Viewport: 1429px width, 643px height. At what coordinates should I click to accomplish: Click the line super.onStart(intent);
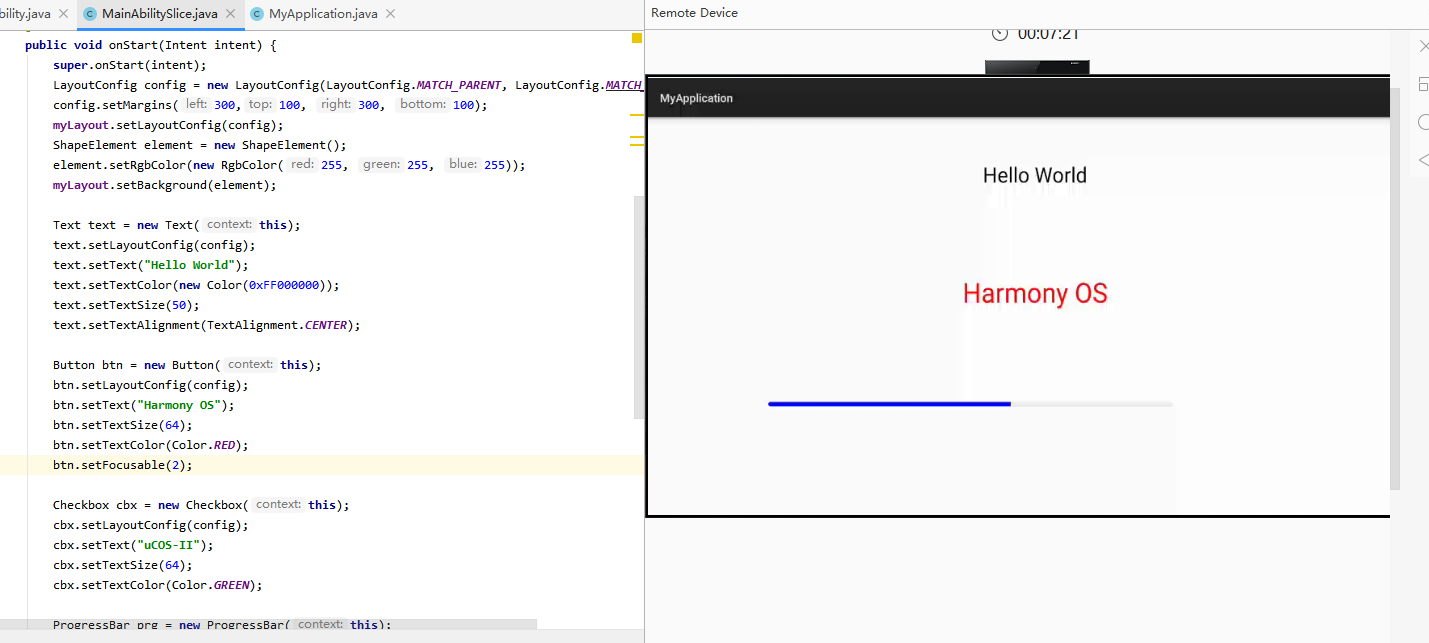click(x=129, y=65)
